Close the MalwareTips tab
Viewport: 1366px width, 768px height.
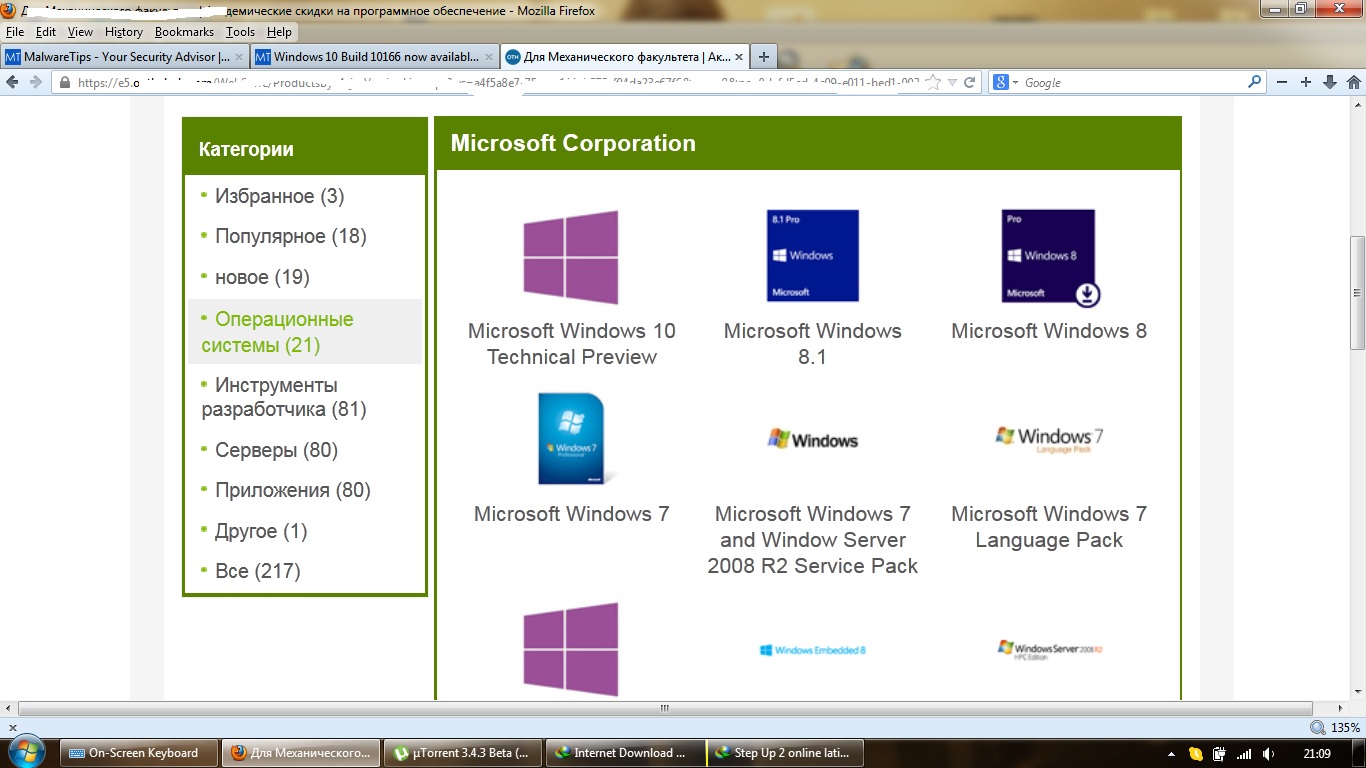tap(239, 57)
